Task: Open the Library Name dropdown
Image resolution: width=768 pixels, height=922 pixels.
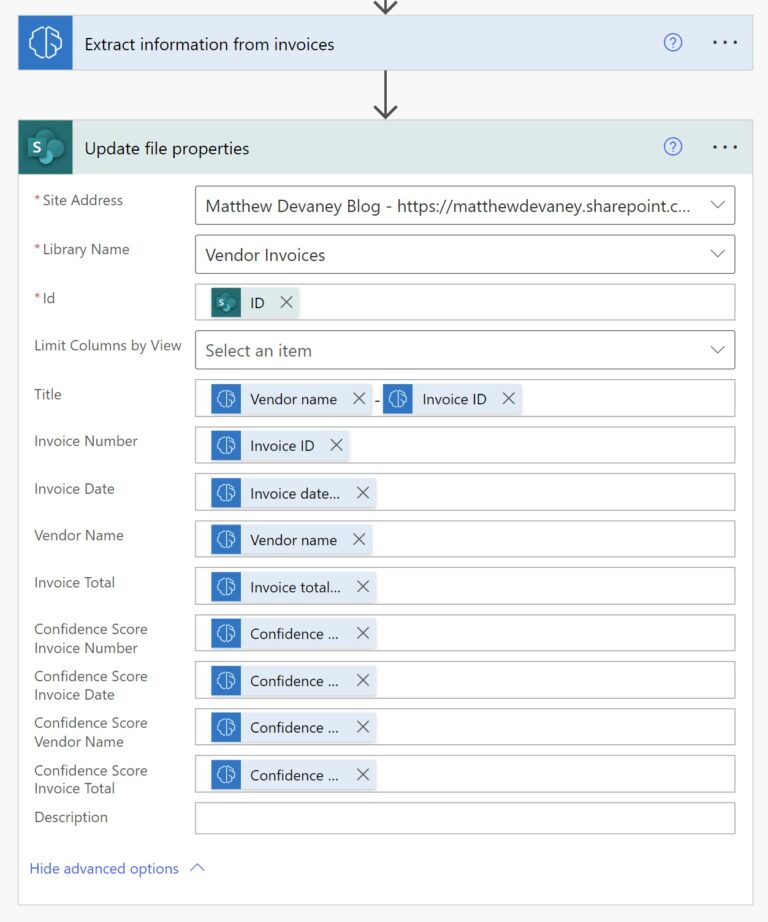Action: [x=716, y=254]
